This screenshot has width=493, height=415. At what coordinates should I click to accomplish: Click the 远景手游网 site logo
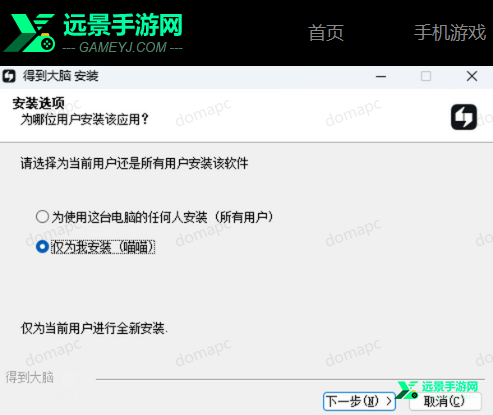93,33
